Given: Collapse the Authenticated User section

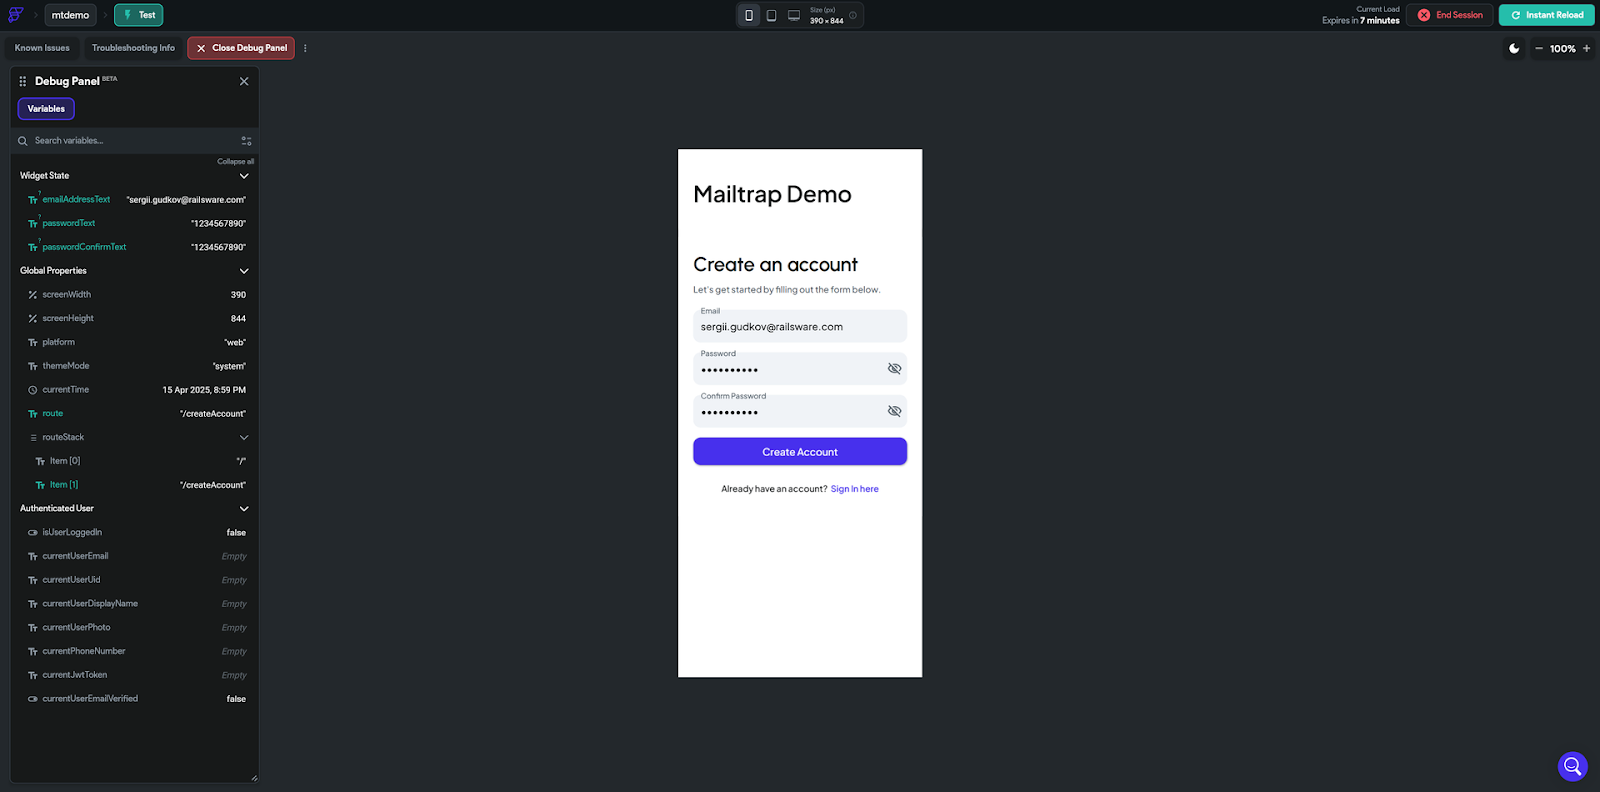Looking at the screenshot, I should point(244,509).
